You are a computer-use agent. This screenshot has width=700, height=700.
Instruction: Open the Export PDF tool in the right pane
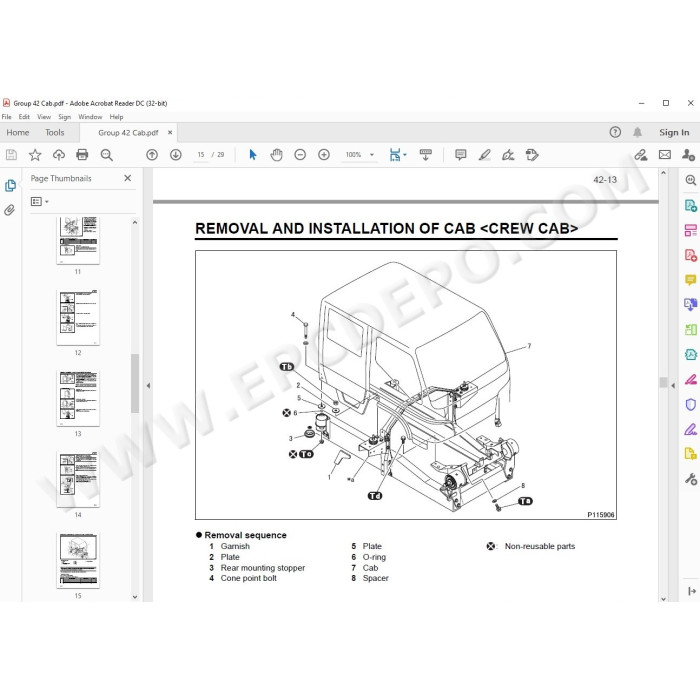tap(691, 205)
